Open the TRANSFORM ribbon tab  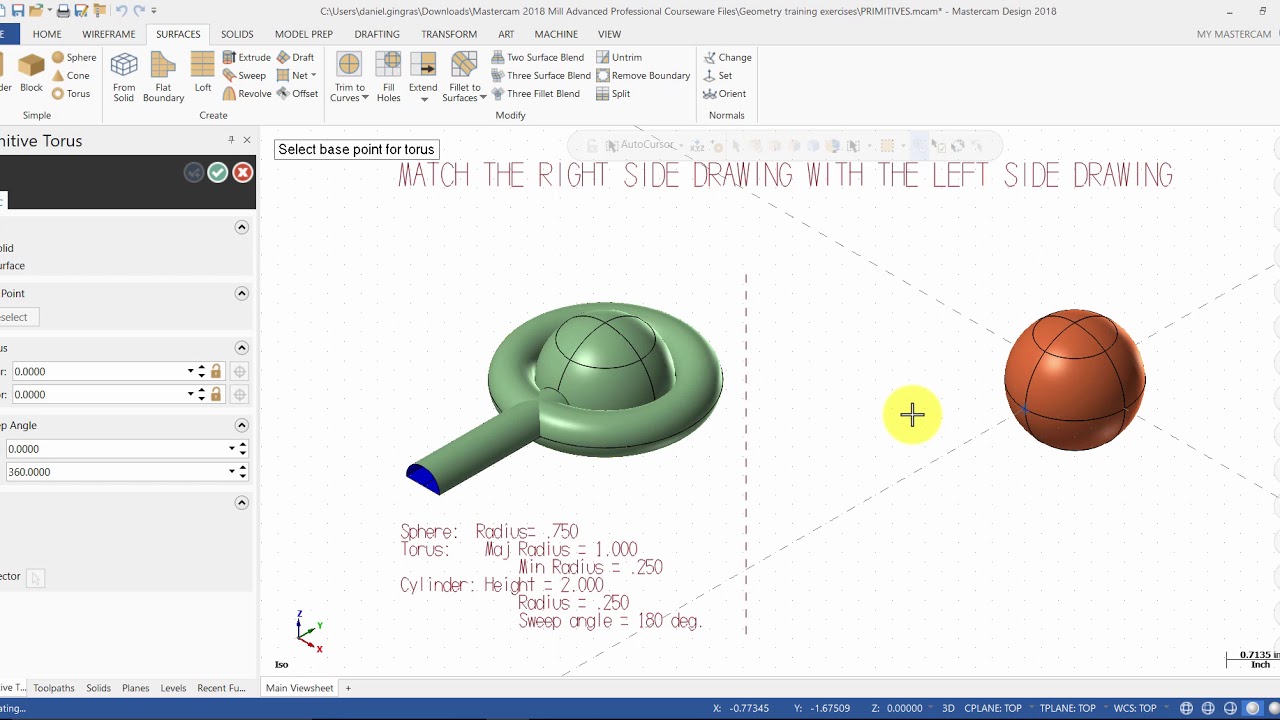449,34
